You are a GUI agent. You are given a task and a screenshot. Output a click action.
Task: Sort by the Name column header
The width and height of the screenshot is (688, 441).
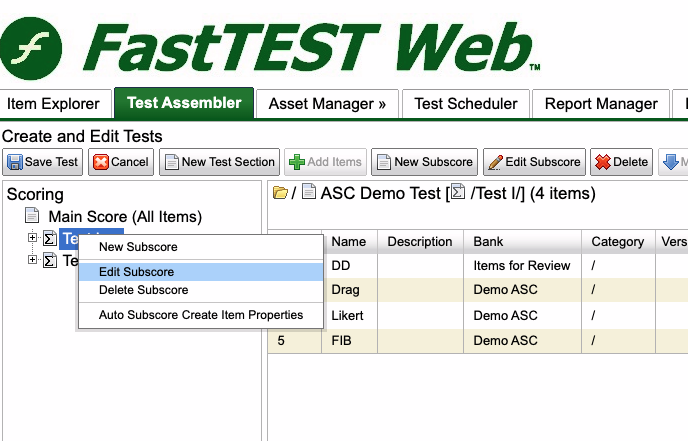coord(349,242)
